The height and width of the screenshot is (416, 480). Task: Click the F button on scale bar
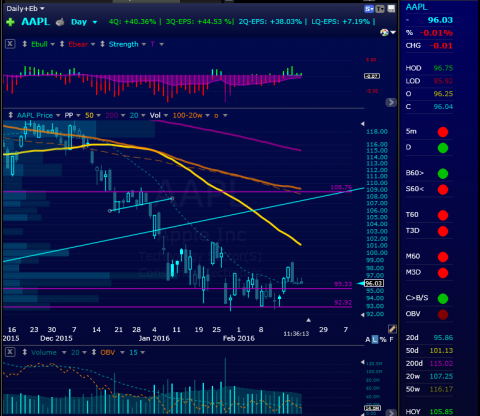[391, 339]
